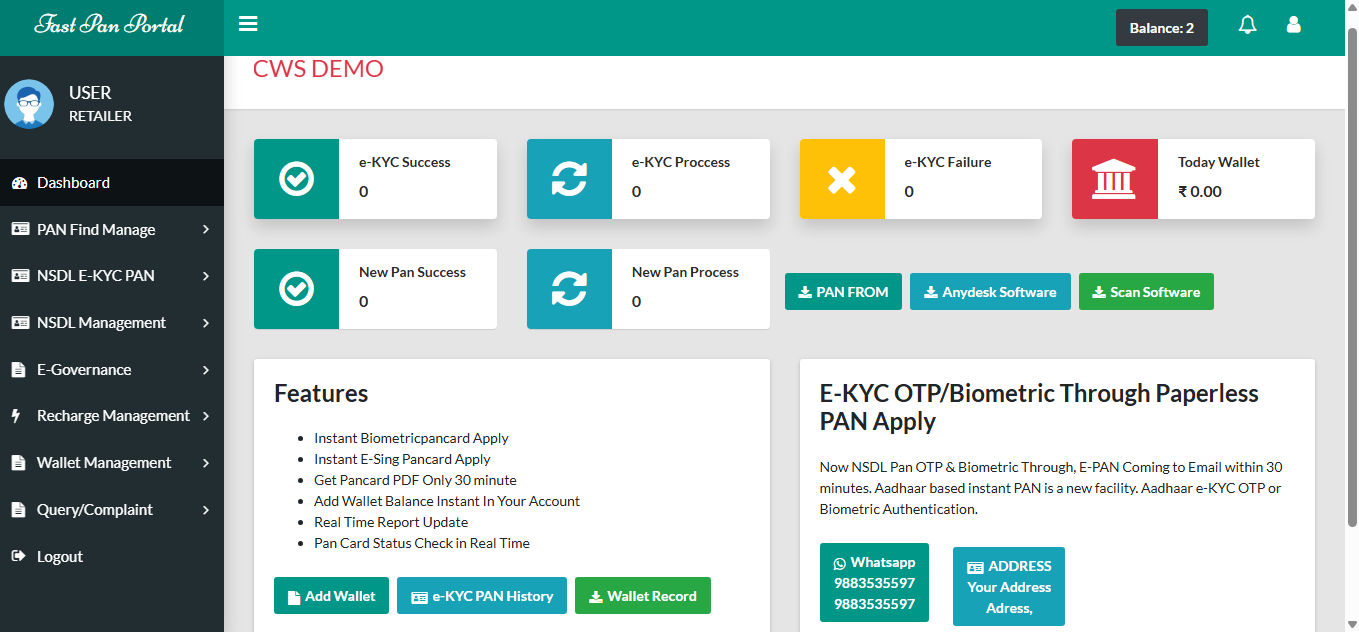Click the e-KYC Failure cross icon
This screenshot has width=1359, height=632.
(x=842, y=179)
